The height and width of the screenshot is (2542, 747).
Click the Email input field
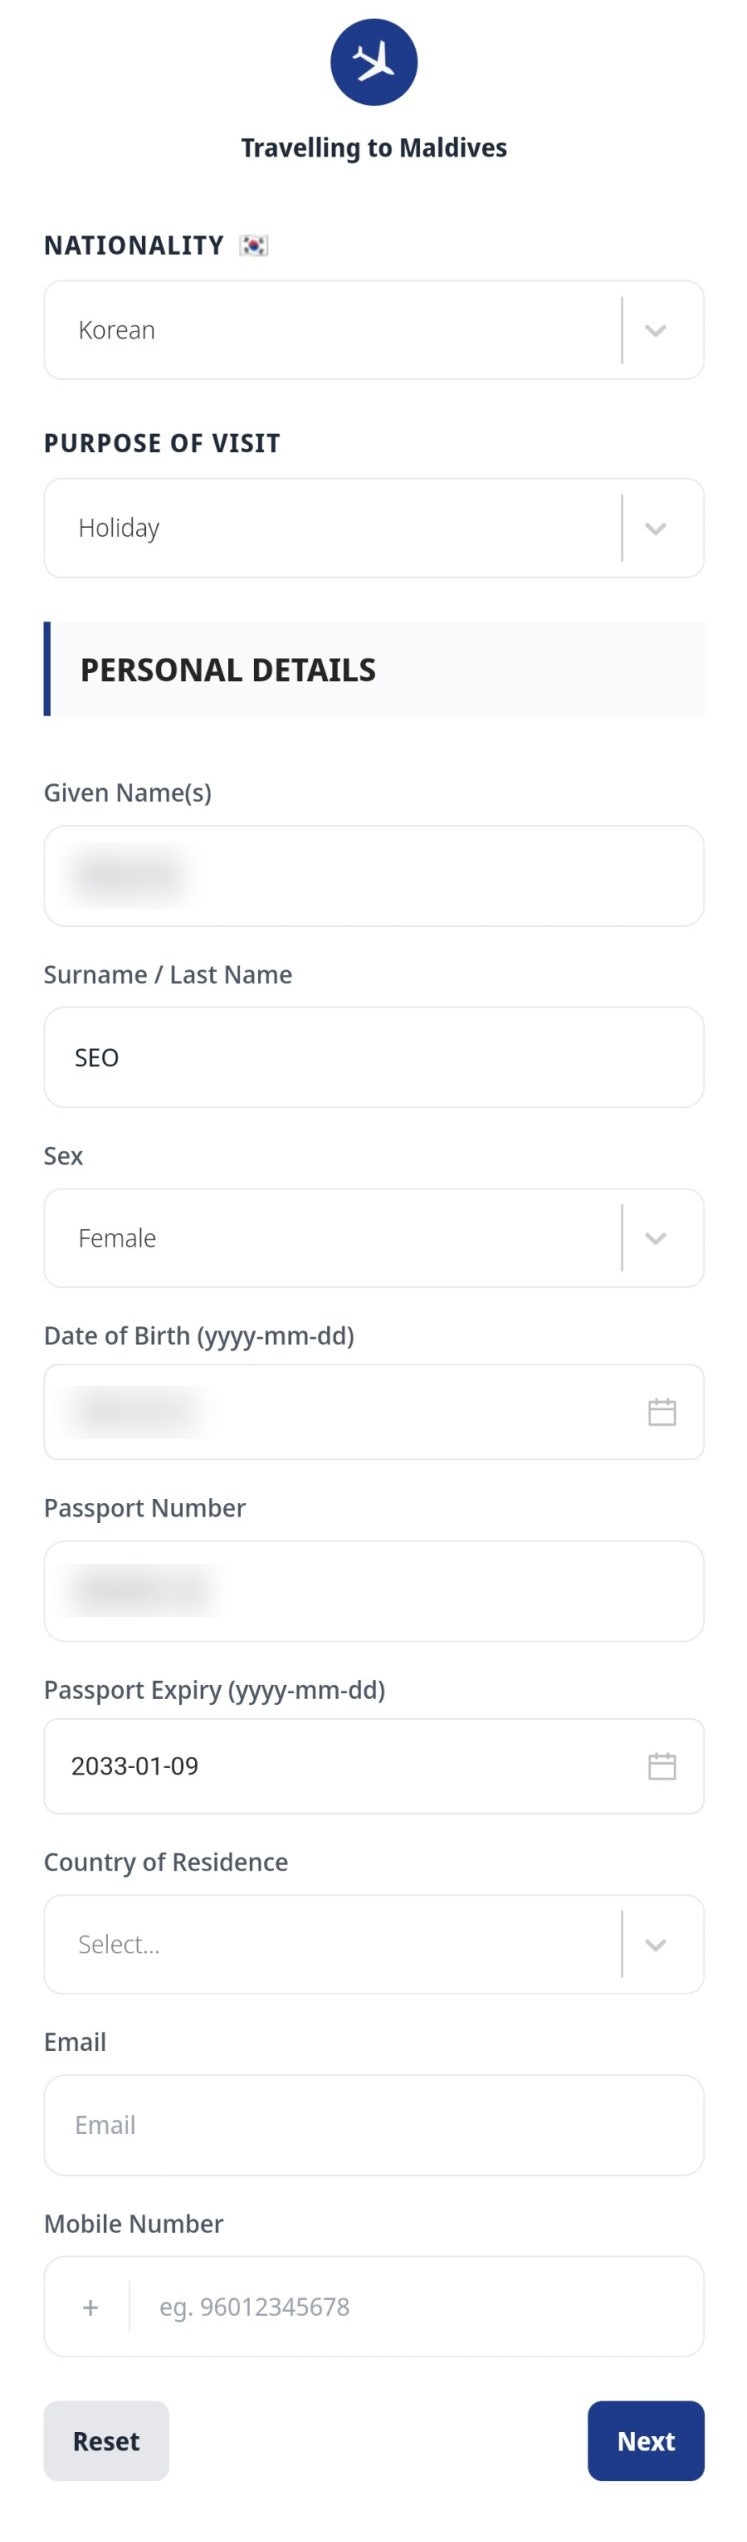tap(374, 2126)
